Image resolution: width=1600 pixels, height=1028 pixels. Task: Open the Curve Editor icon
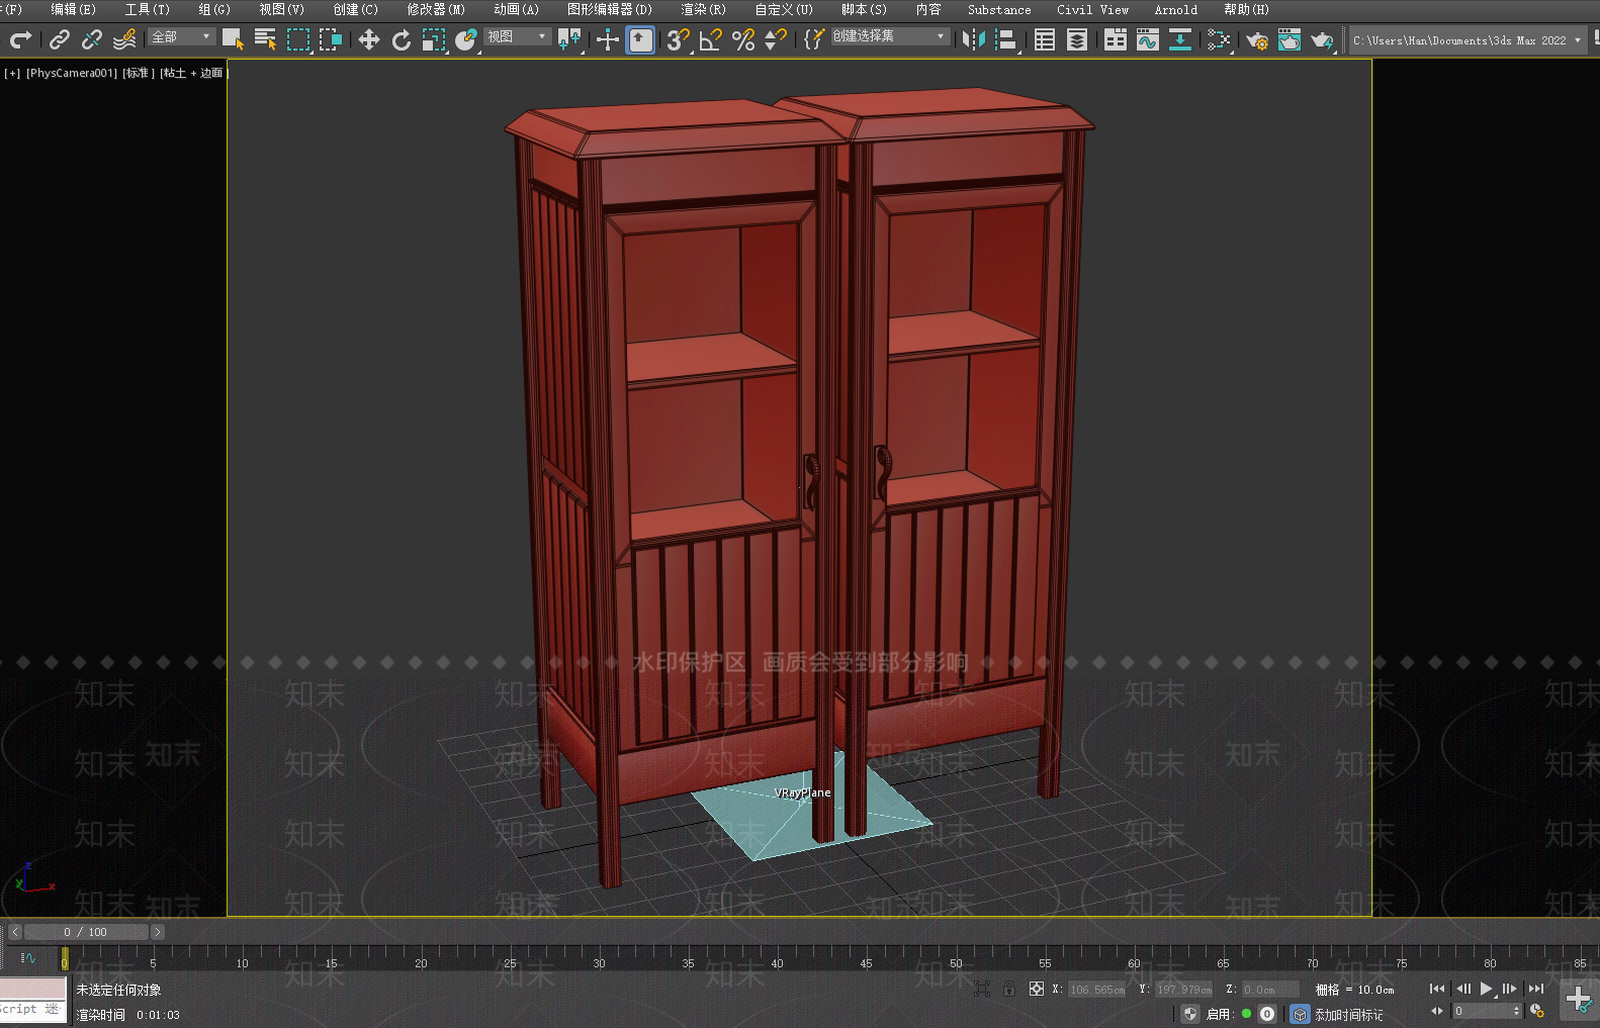(x=1148, y=40)
